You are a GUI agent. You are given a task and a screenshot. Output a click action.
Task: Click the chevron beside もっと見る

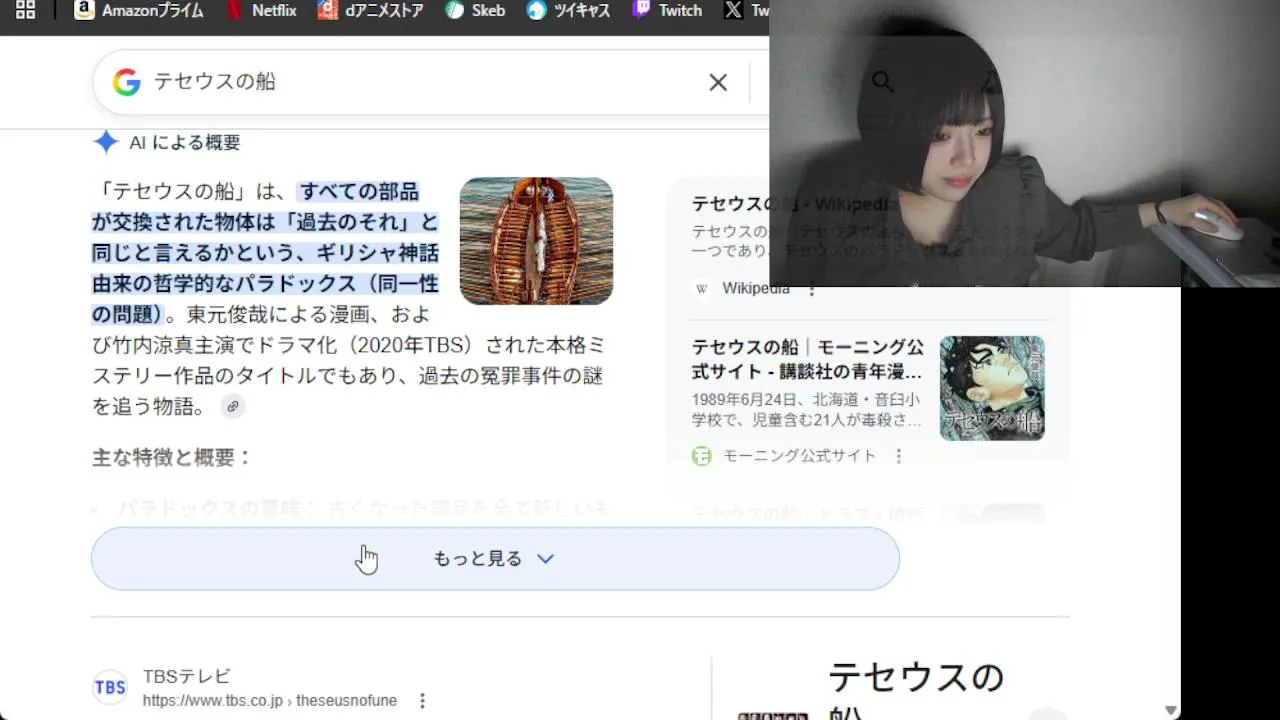545,559
